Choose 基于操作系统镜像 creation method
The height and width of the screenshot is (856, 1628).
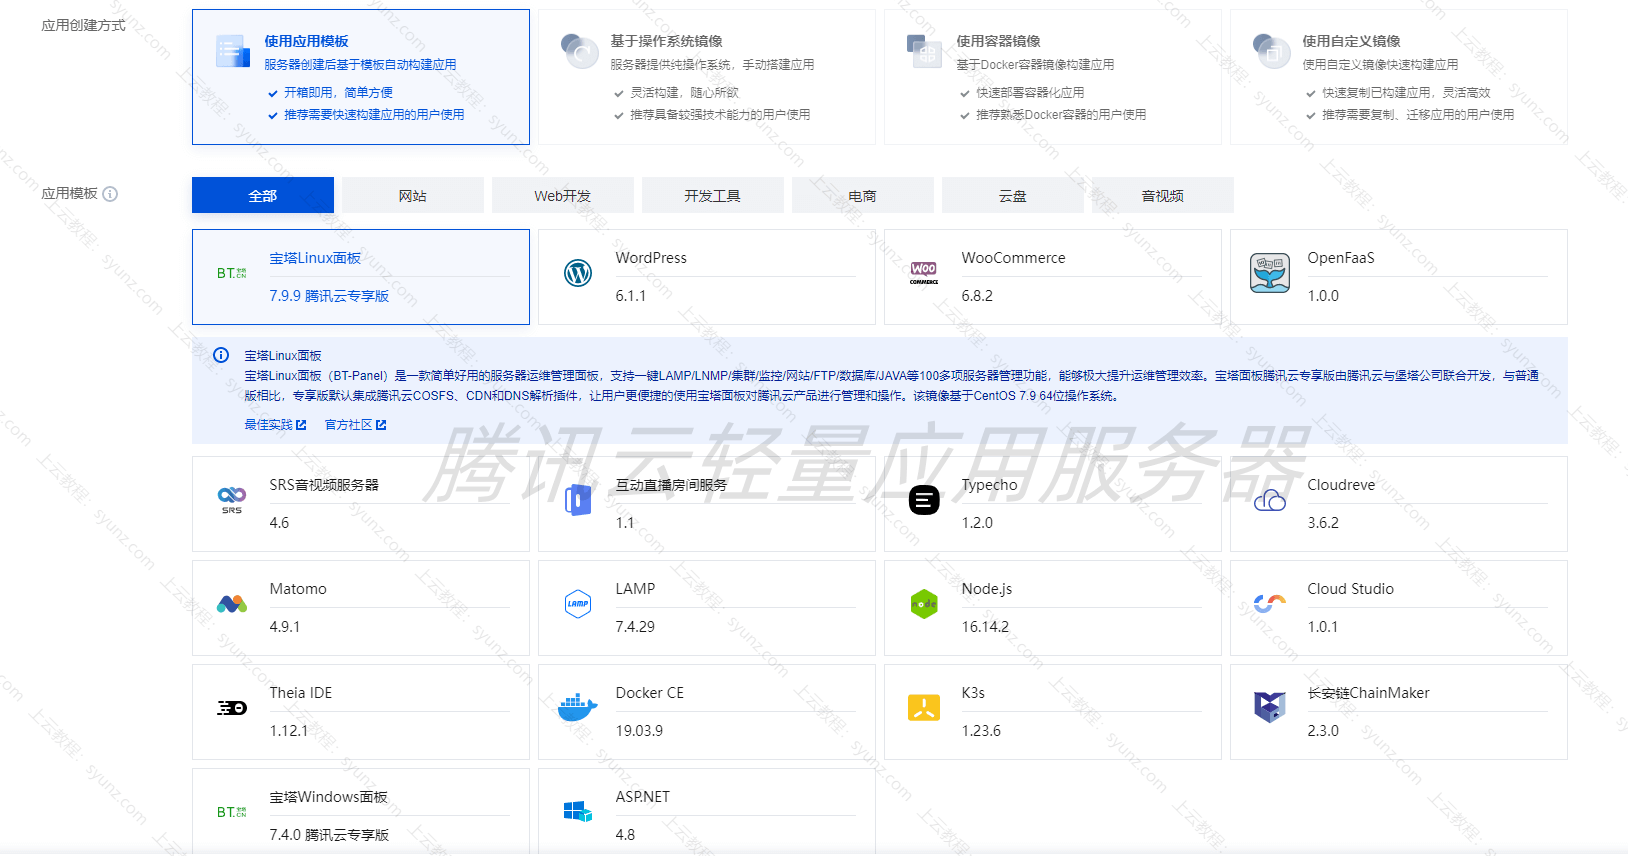[707, 77]
